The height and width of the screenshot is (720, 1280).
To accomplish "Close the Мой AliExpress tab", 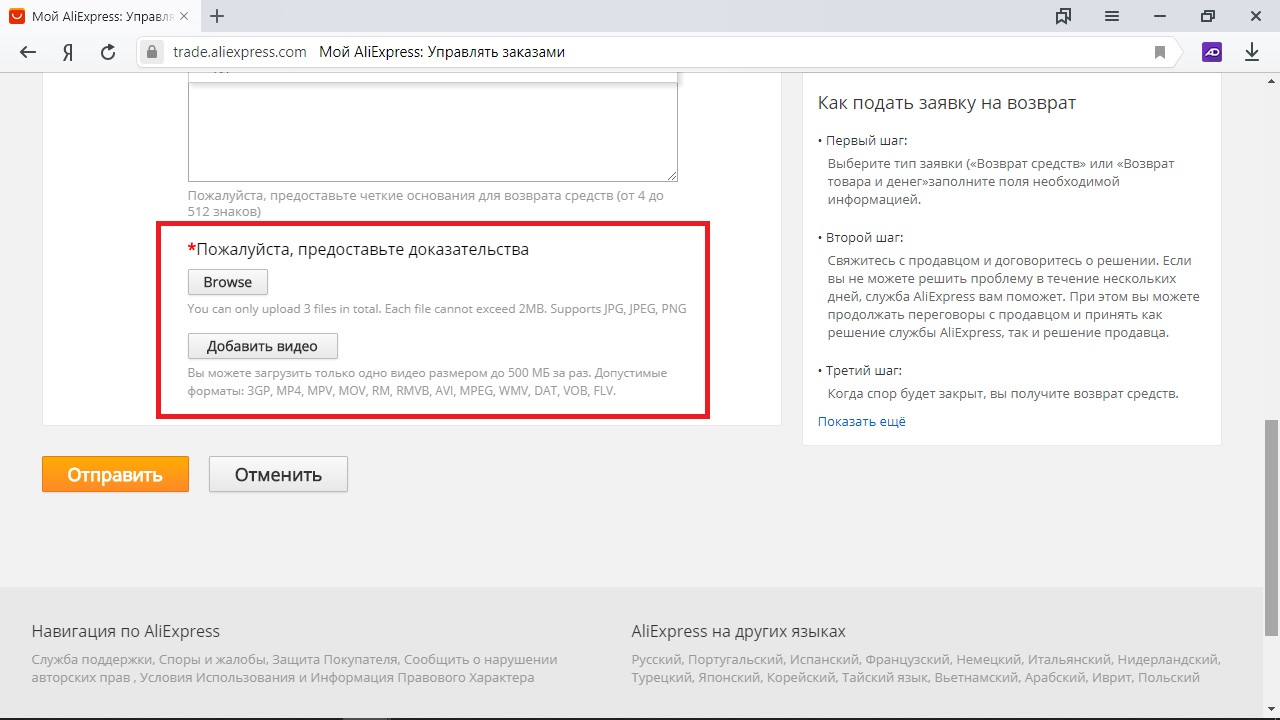I will point(183,16).
